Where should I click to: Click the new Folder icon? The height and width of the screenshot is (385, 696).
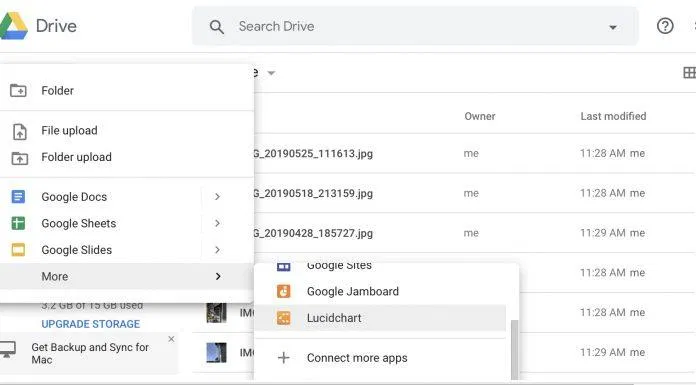[x=18, y=91]
